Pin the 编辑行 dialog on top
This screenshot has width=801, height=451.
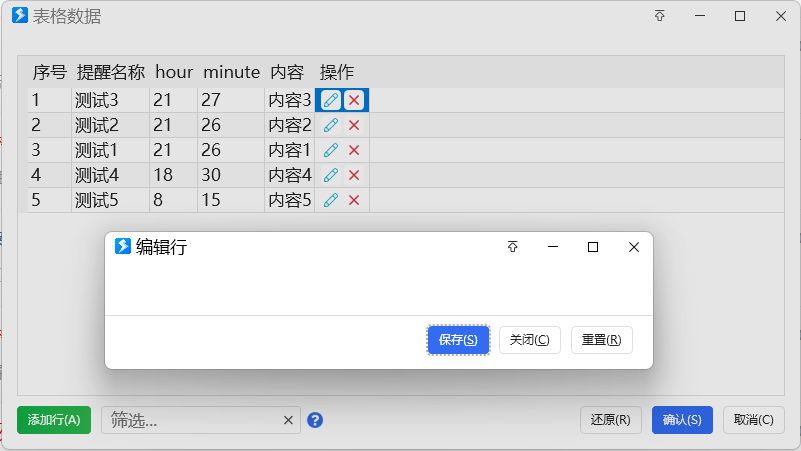(512, 247)
